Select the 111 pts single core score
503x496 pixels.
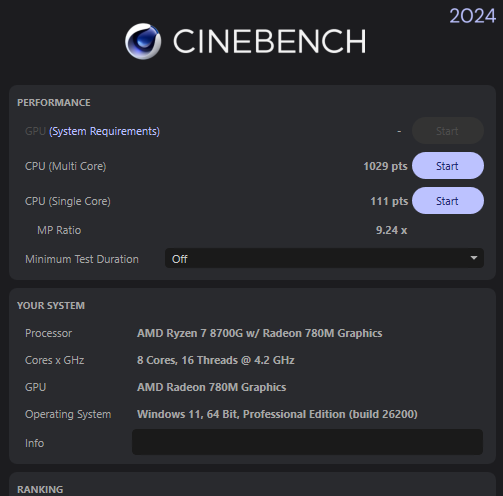tap(389, 201)
